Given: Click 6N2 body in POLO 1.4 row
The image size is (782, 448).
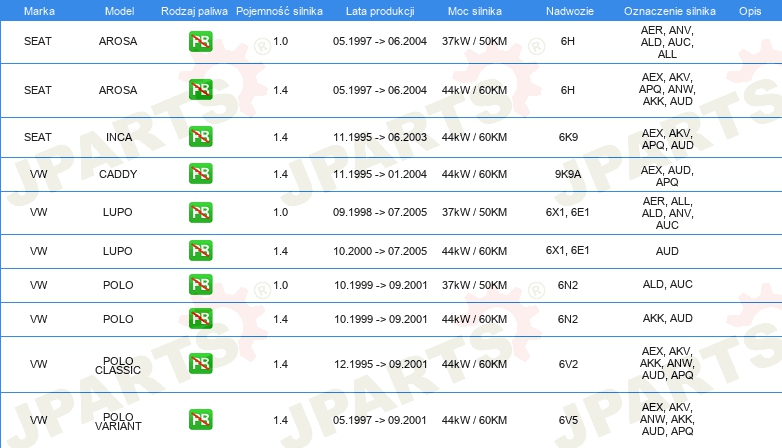Looking at the screenshot, I should [x=568, y=319].
